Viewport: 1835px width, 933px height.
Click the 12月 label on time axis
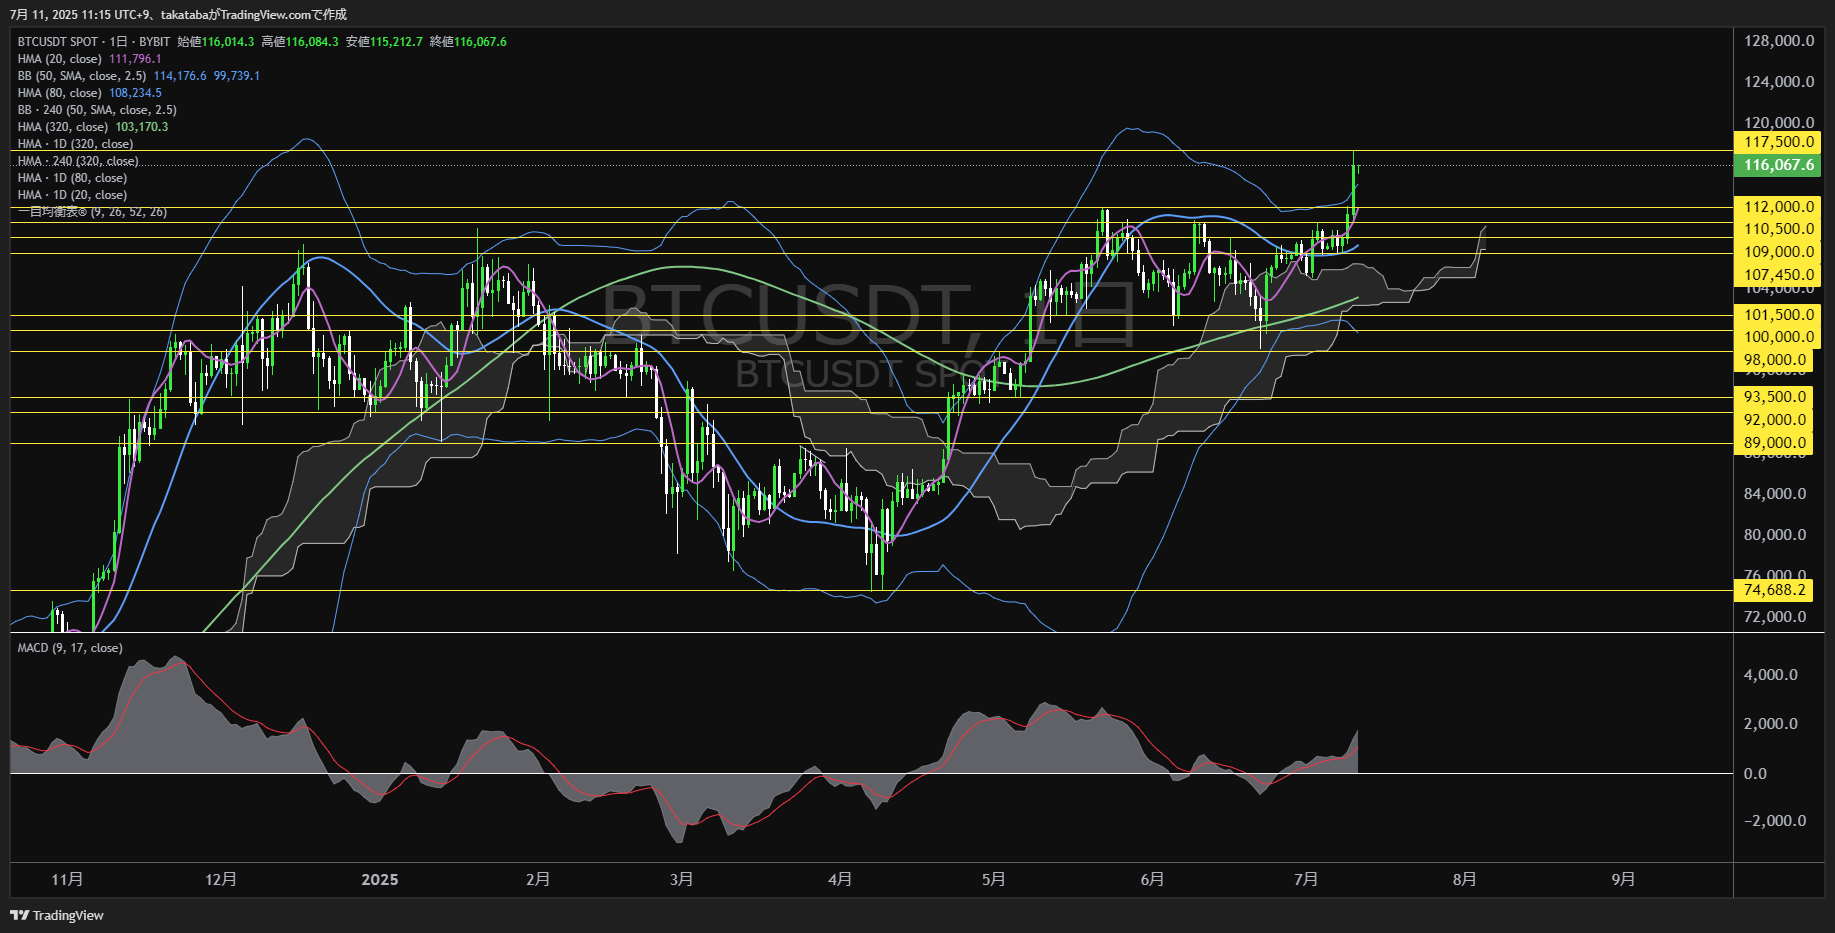[x=221, y=879]
